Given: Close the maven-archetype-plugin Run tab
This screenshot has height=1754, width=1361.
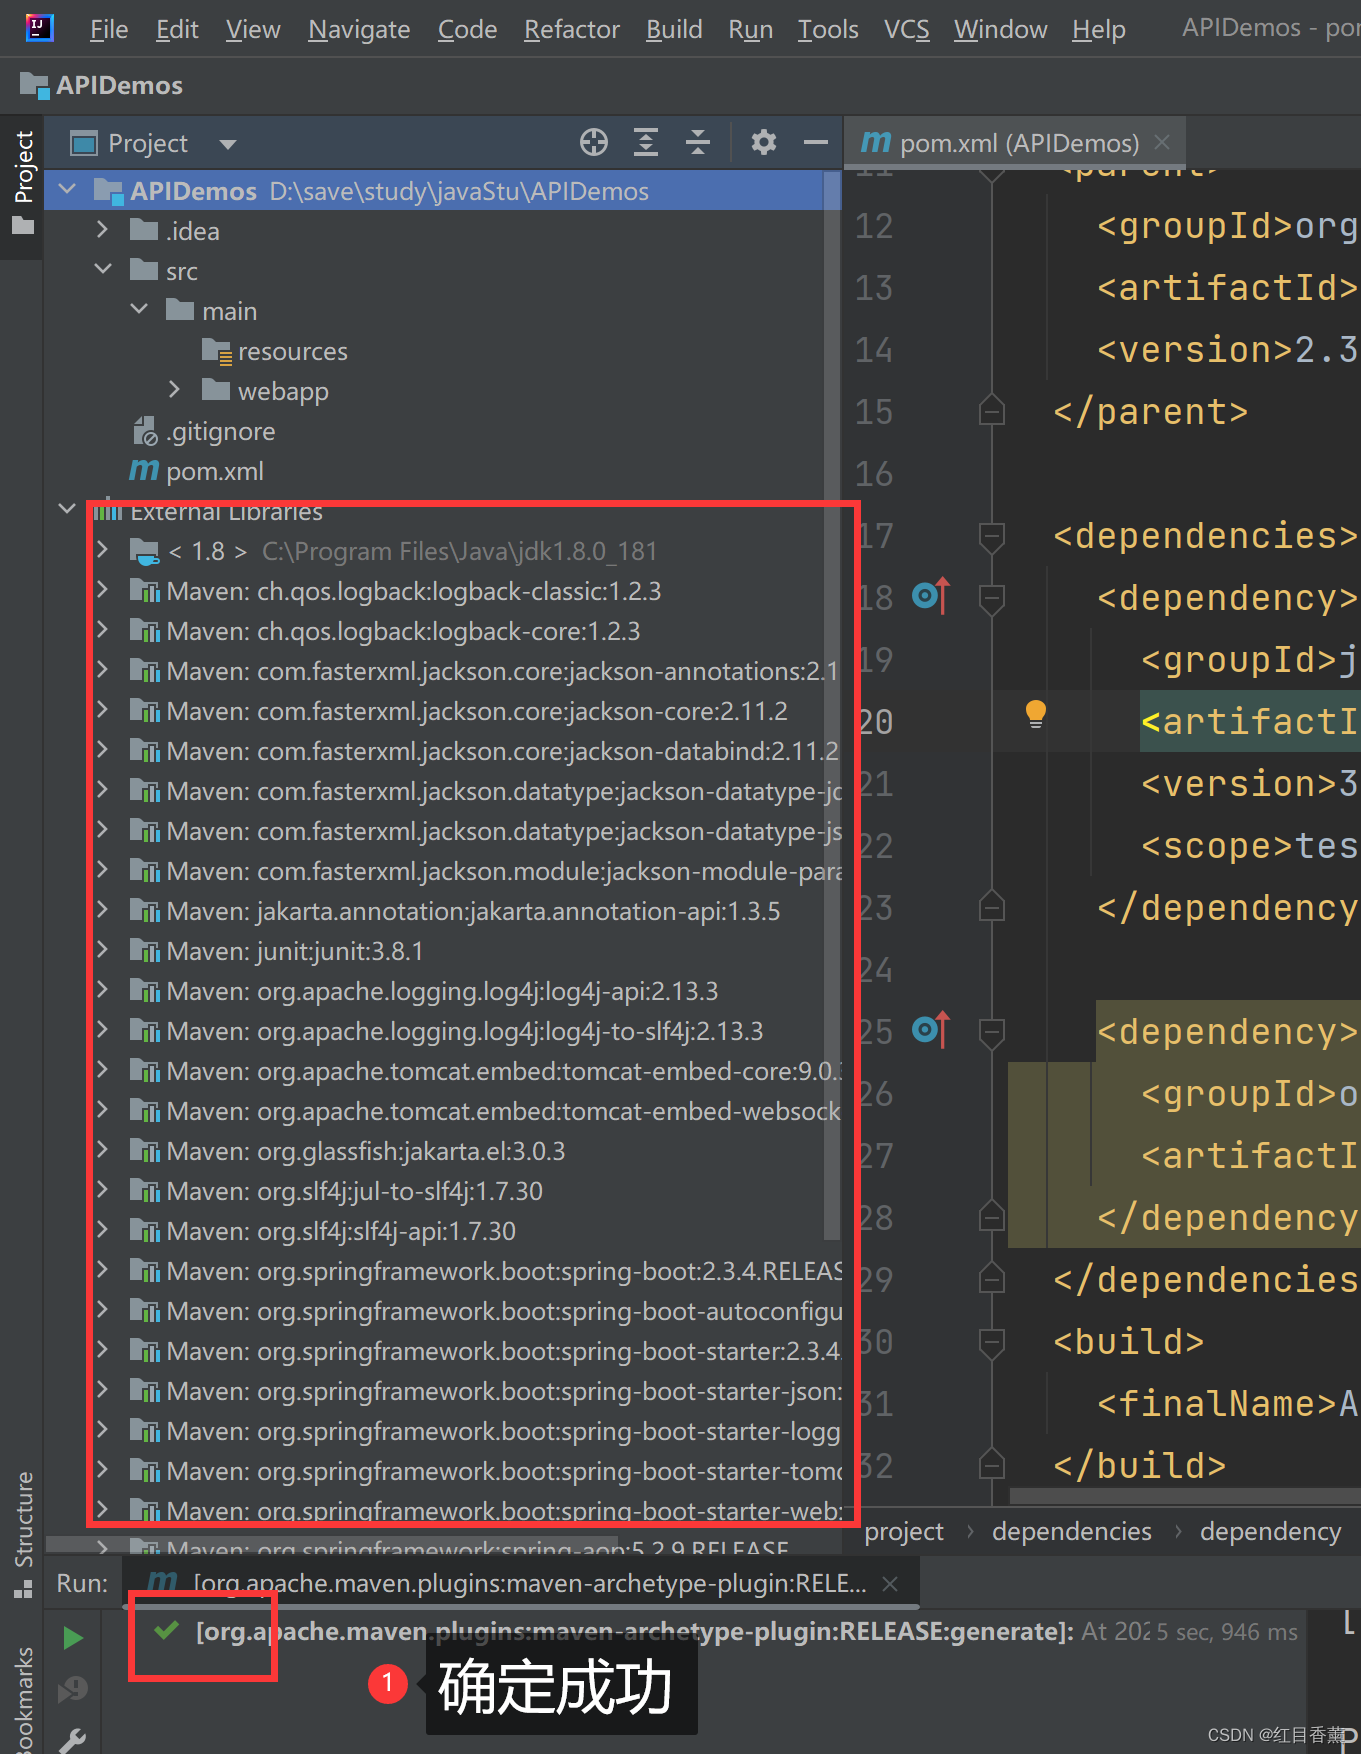Looking at the screenshot, I should (890, 1584).
